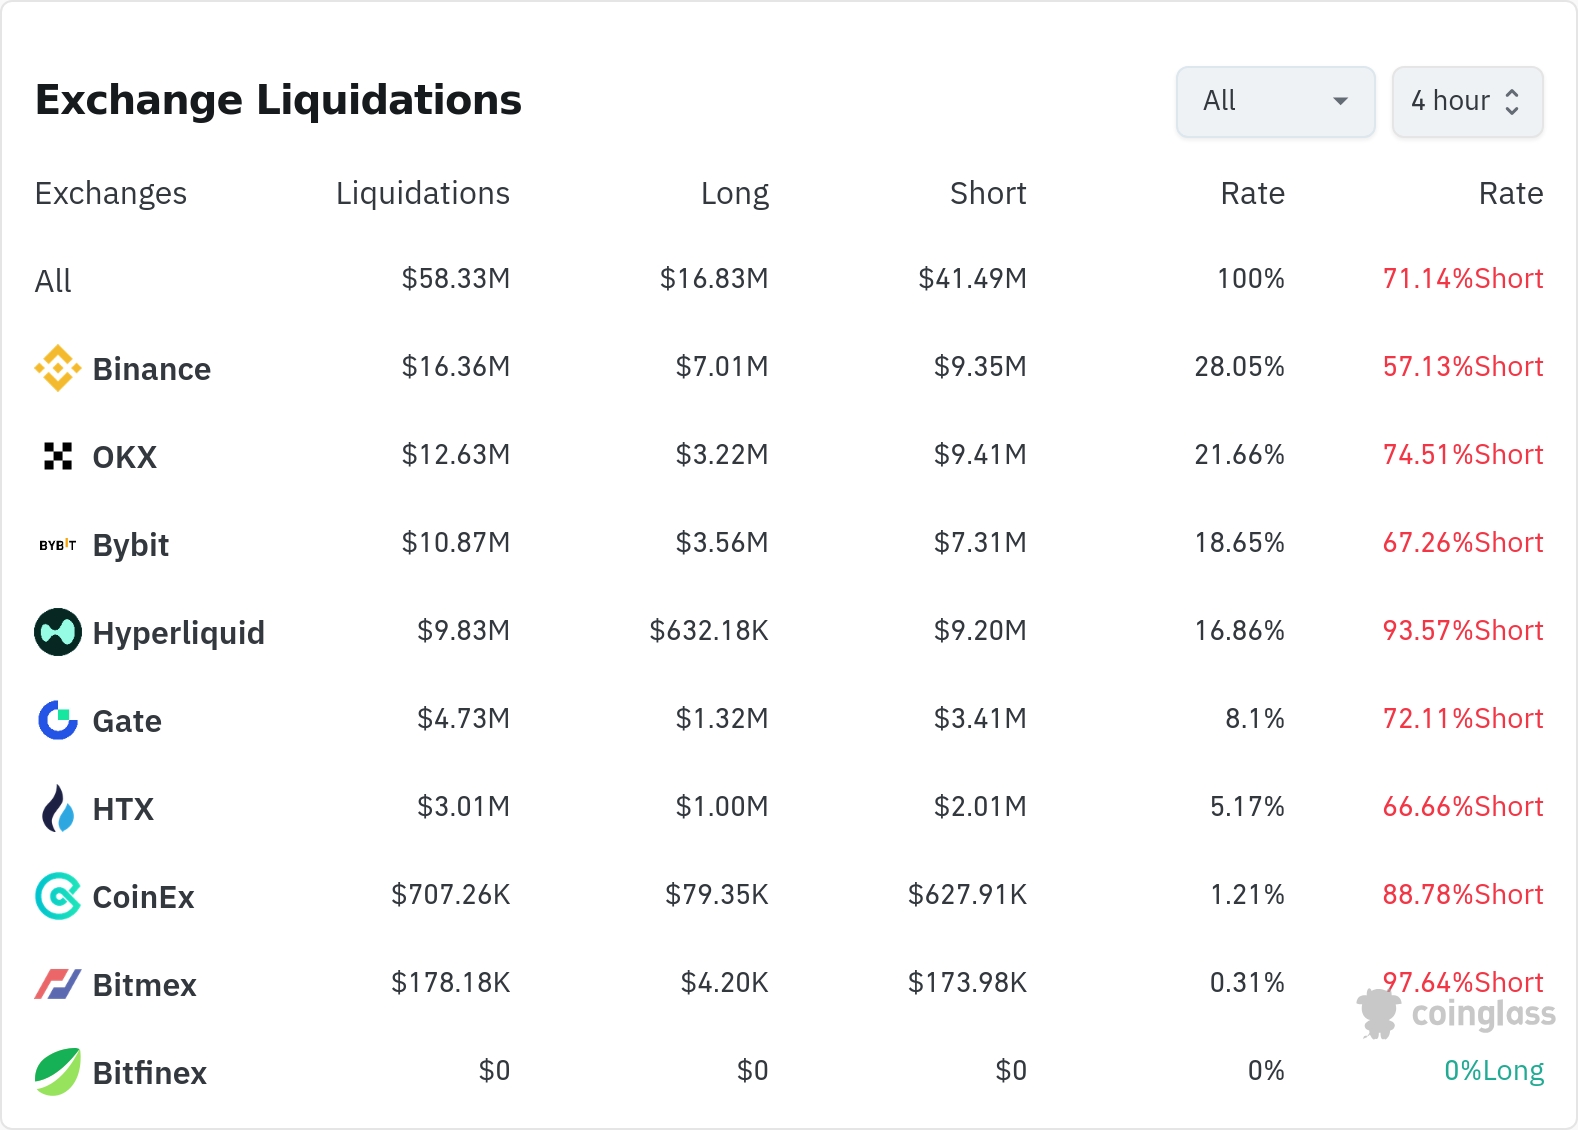
Task: Open the All symbol dropdown
Action: tap(1275, 101)
